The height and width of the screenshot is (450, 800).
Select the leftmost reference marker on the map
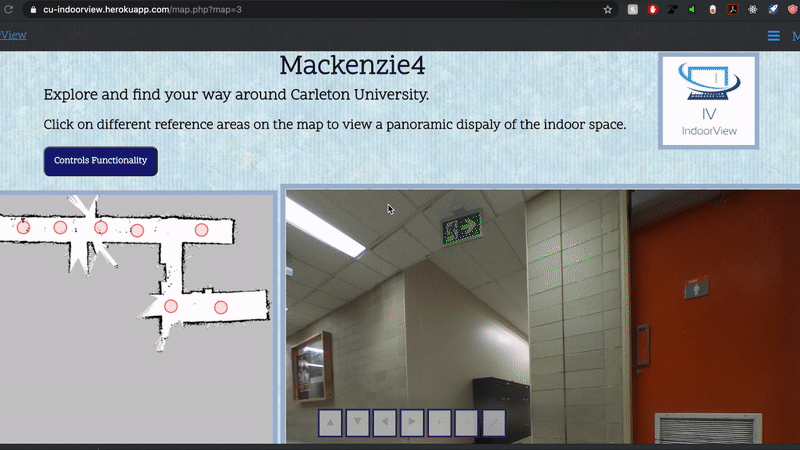[x=23, y=228]
